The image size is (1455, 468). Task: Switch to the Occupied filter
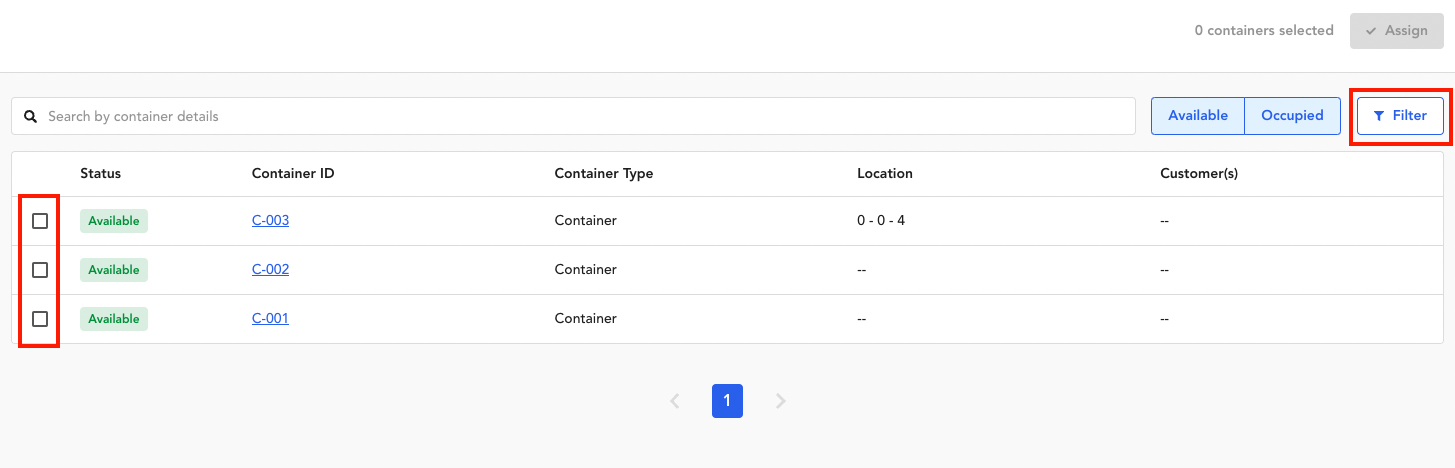(x=1292, y=116)
